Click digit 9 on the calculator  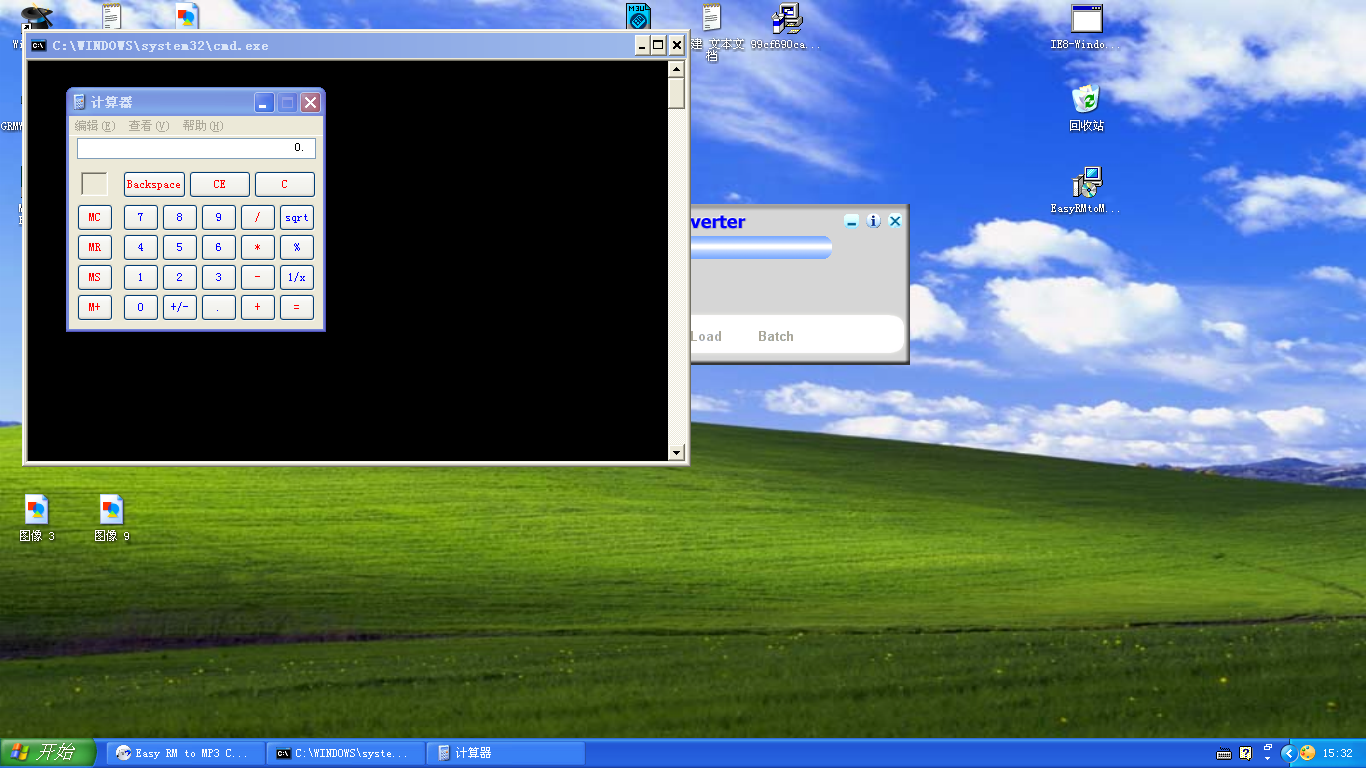point(219,217)
